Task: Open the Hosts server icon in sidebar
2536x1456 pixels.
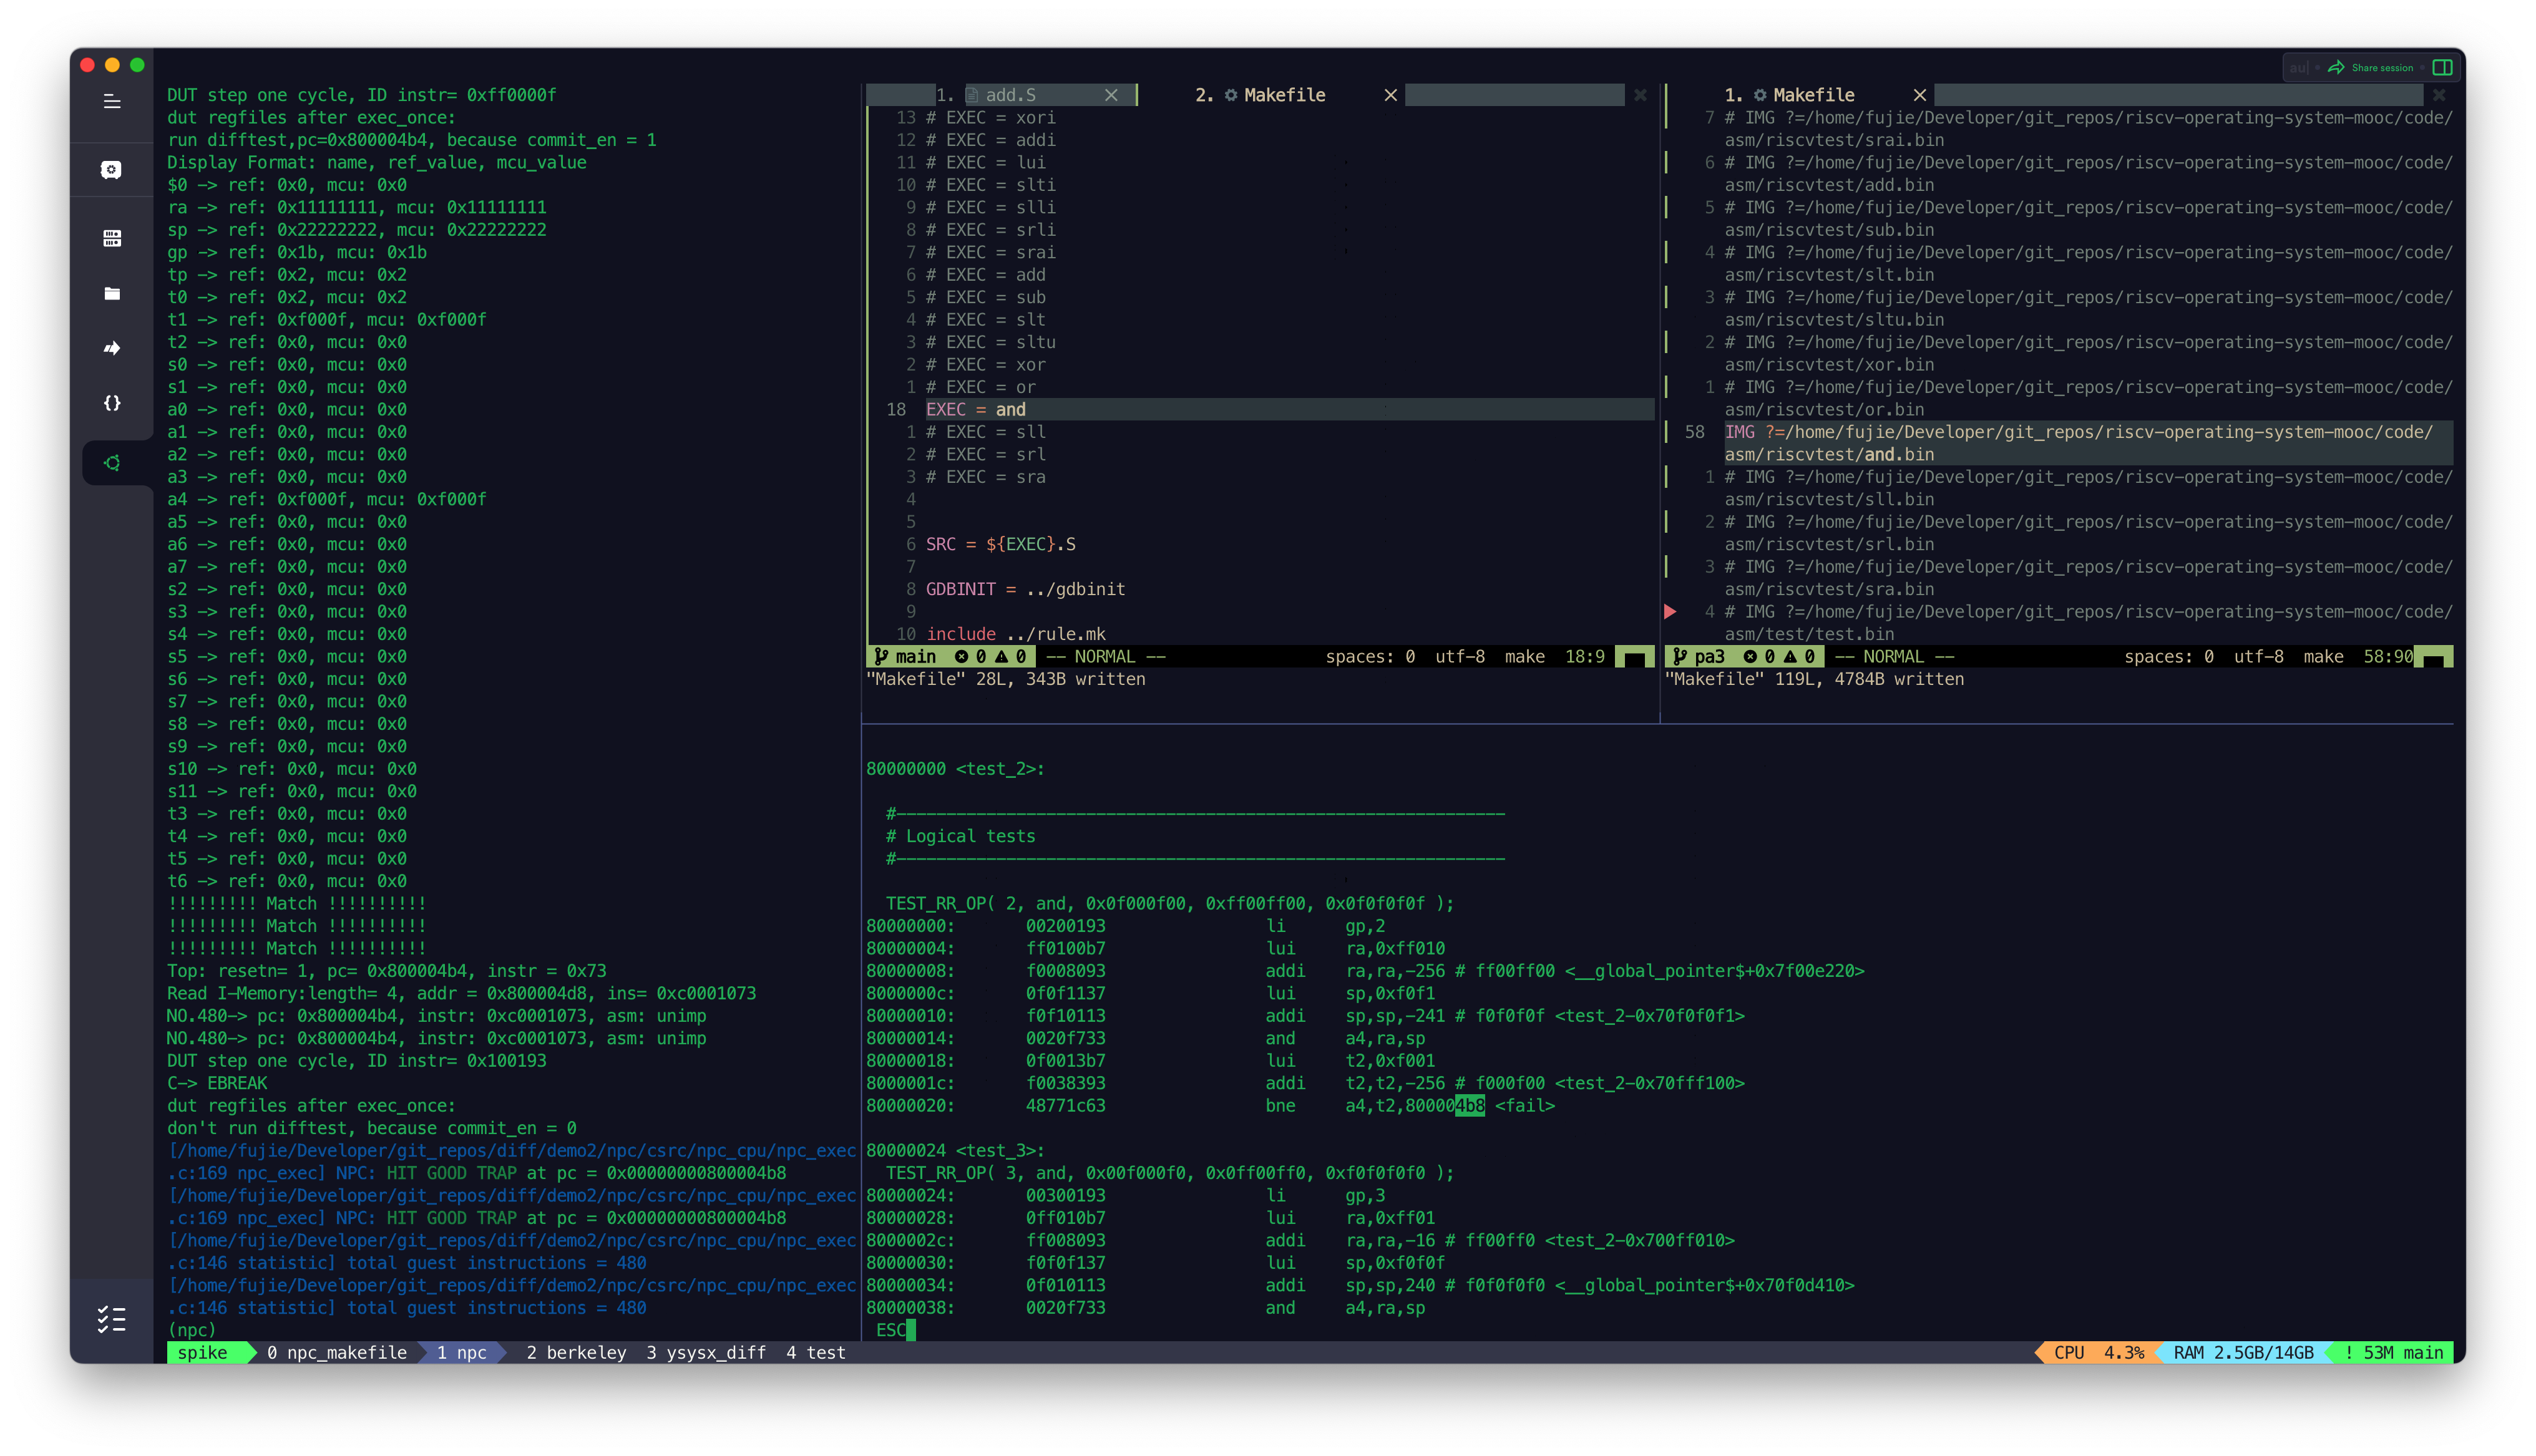Action: coord(112,238)
